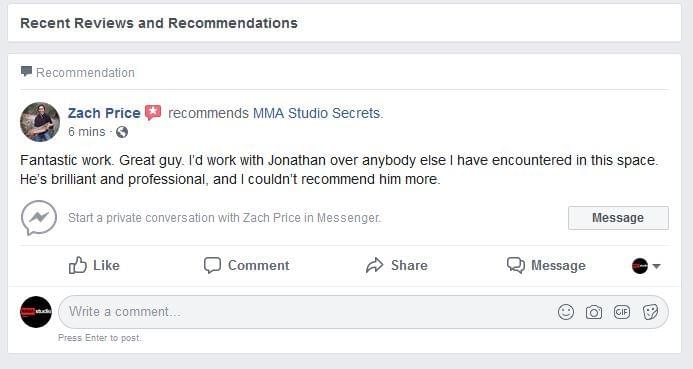Expand the comment-as page selector arrow
Image resolution: width=693 pixels, height=369 pixels.
656,266
